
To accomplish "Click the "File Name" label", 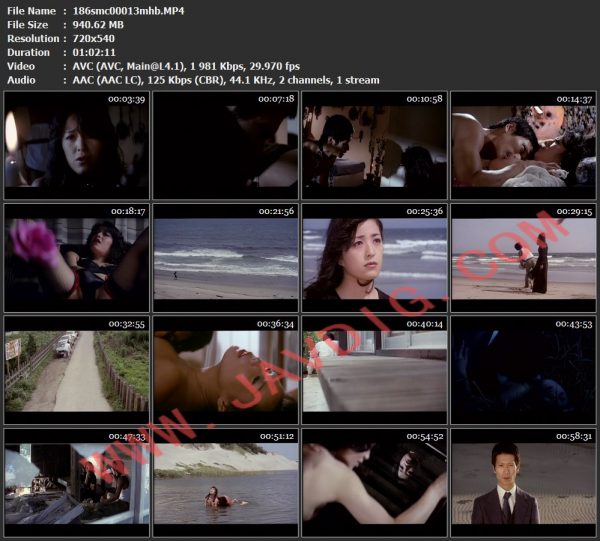I will pyautogui.click(x=31, y=11).
